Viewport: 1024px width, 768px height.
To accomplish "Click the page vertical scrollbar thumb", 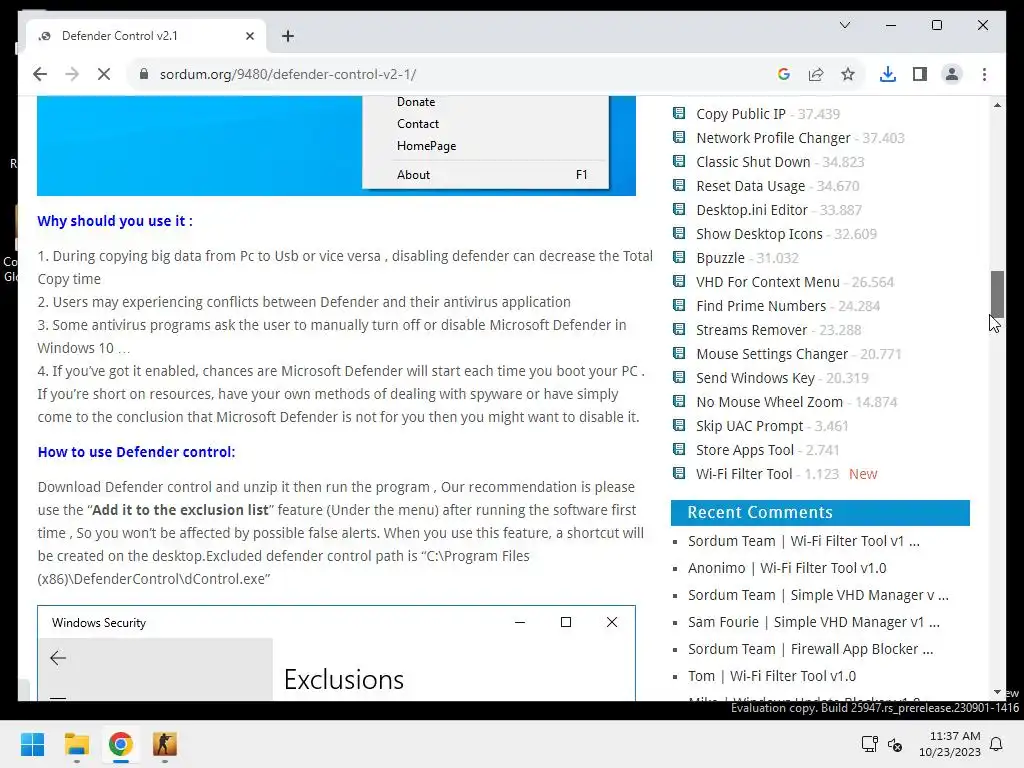I will (x=997, y=294).
